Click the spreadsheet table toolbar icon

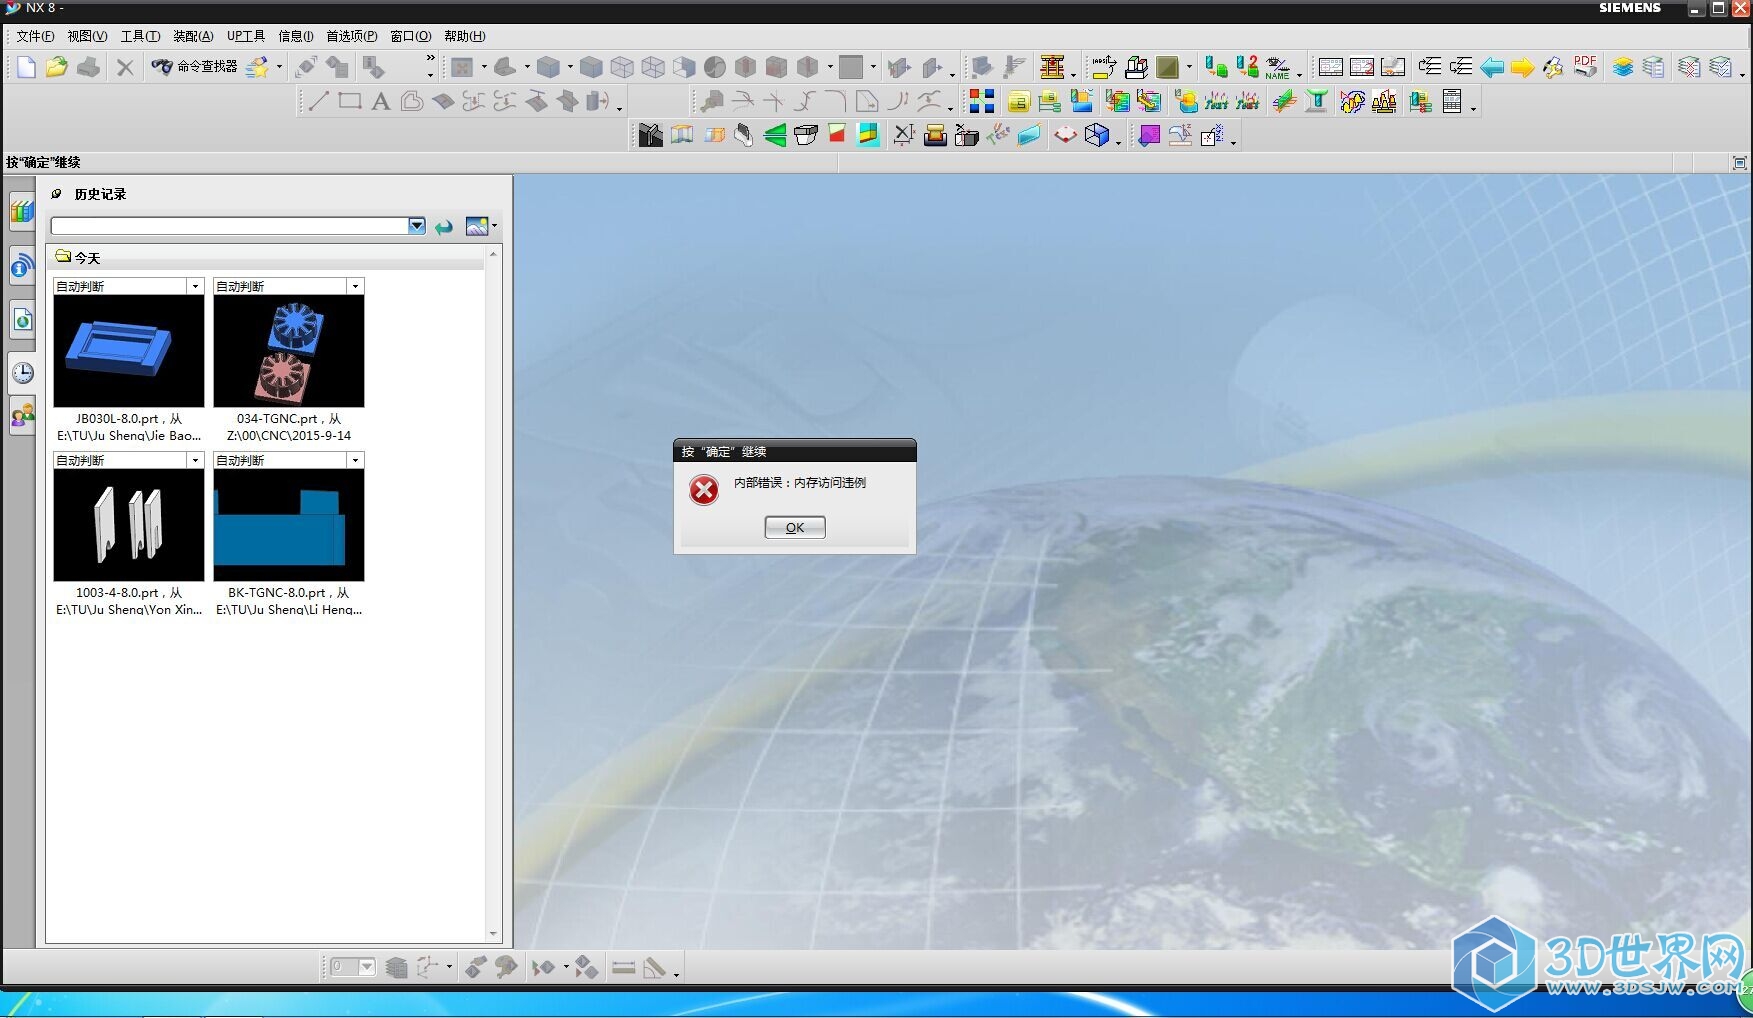(x=1453, y=101)
